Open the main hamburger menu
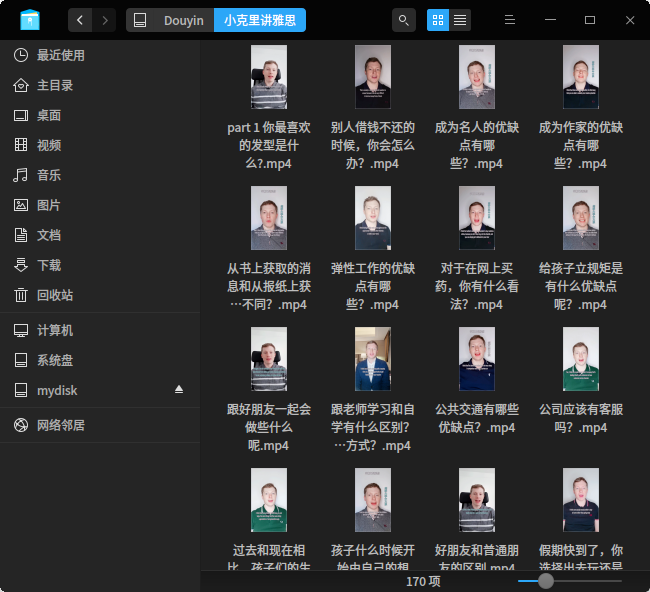The image size is (650, 592). (x=510, y=20)
